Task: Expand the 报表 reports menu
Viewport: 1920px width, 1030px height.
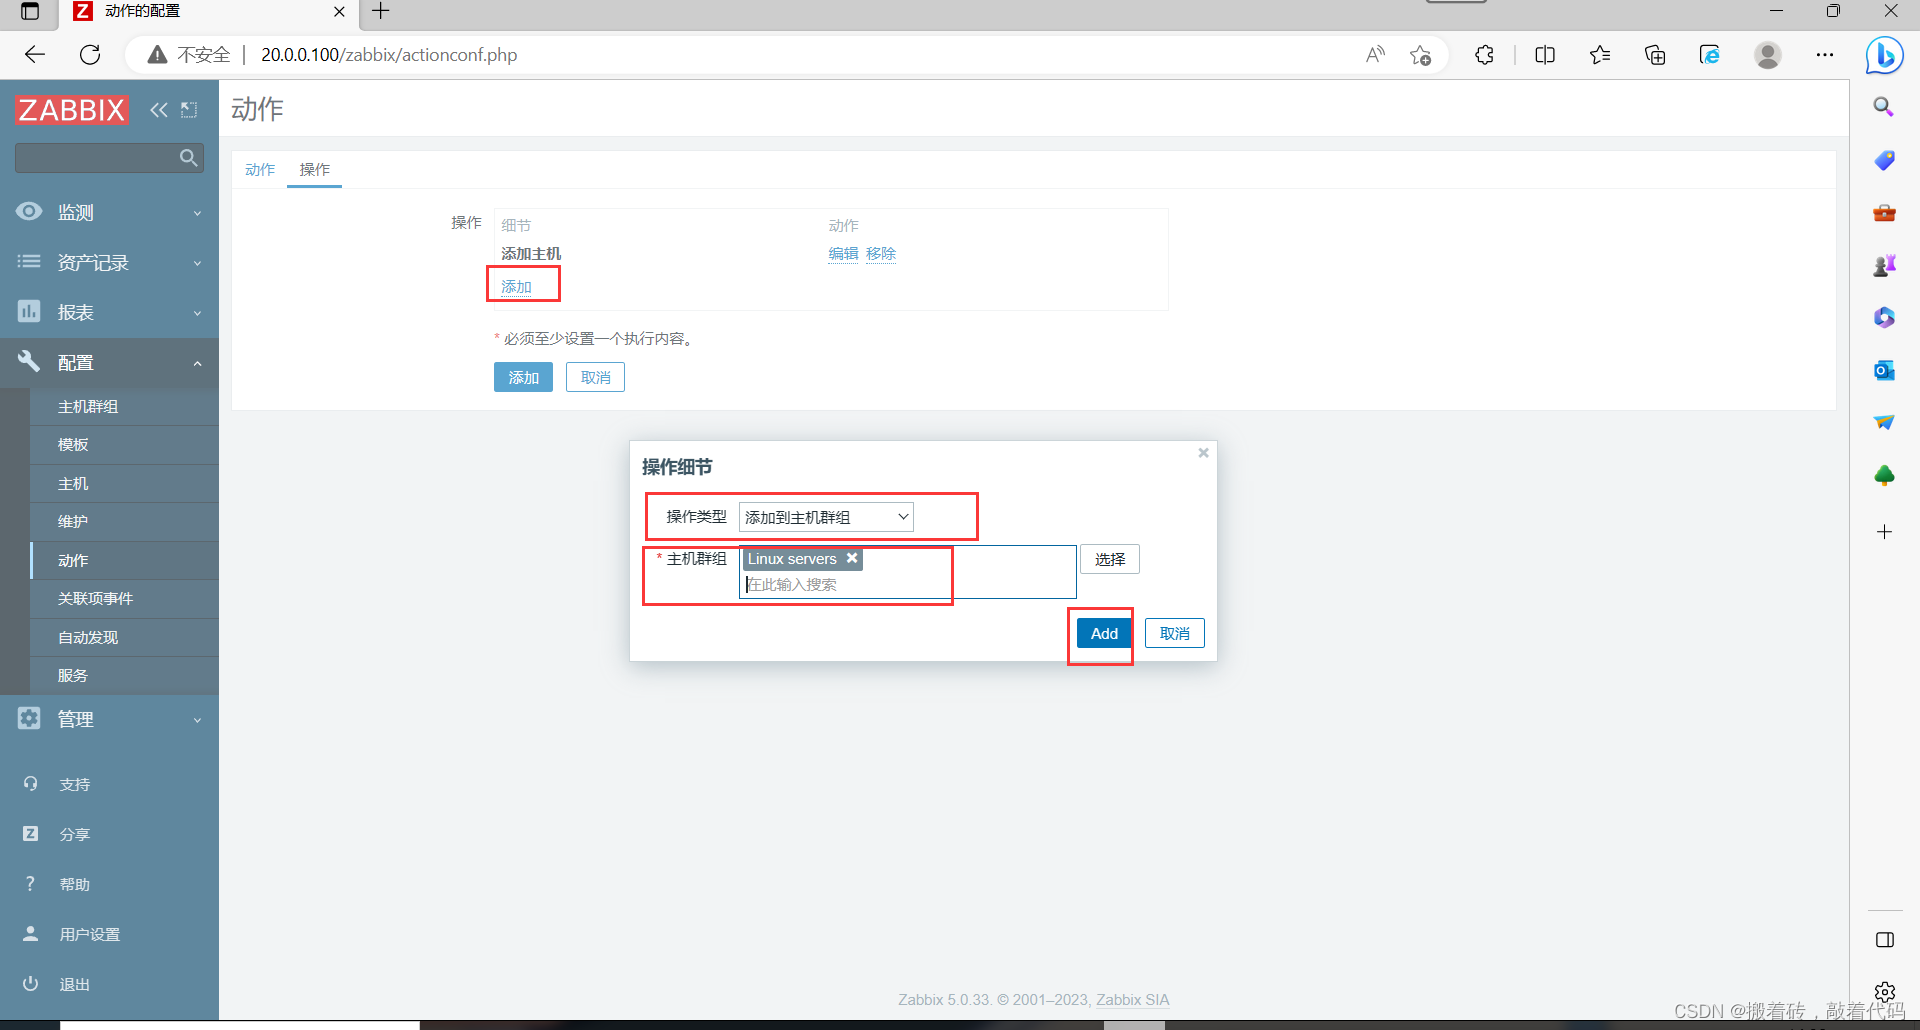Action: (x=109, y=312)
